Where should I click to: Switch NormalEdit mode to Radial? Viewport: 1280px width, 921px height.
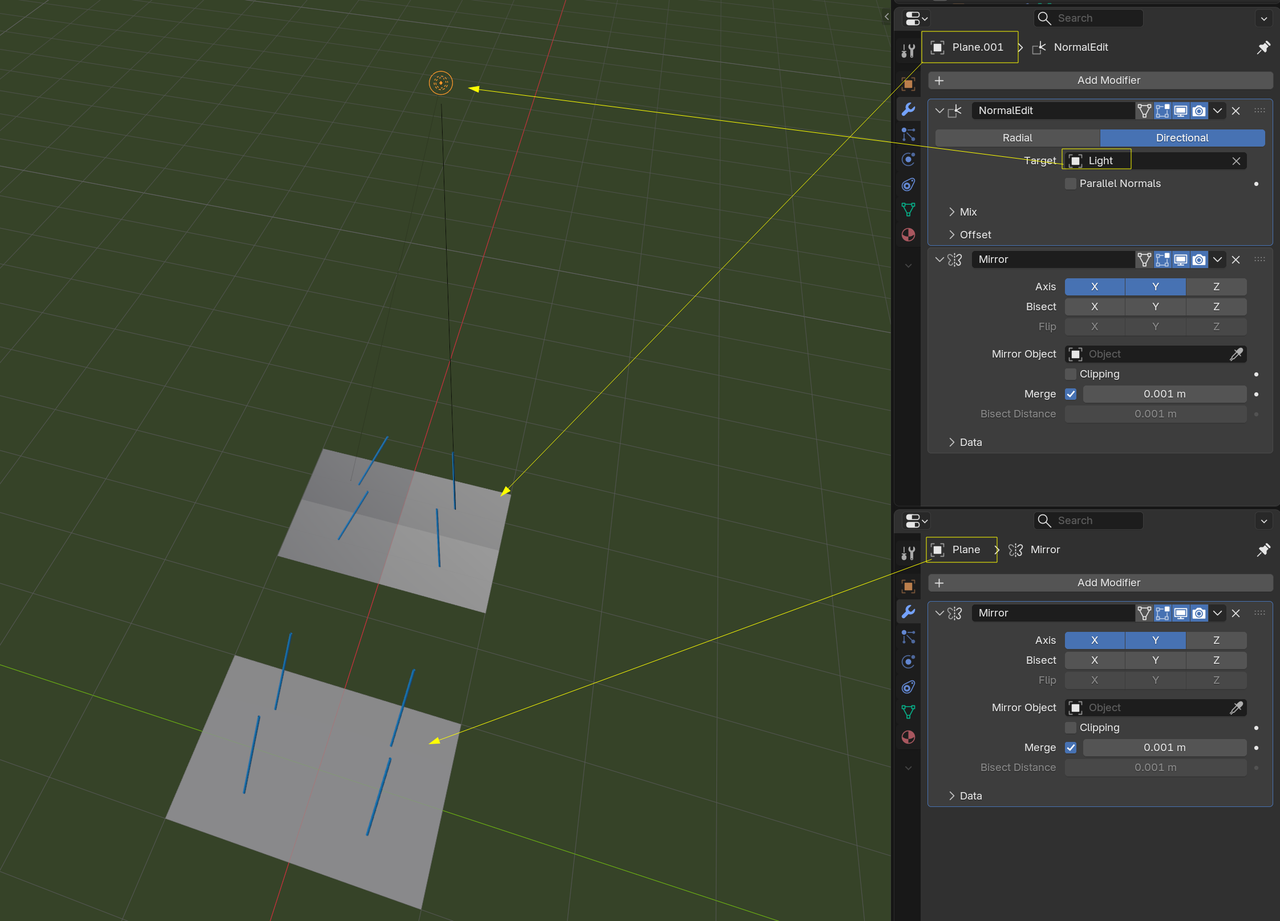[1017, 138]
